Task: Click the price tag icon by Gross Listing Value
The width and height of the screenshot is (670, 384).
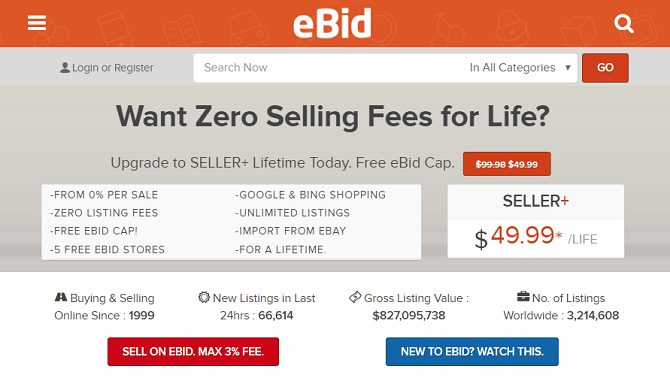Action: pos(355,297)
